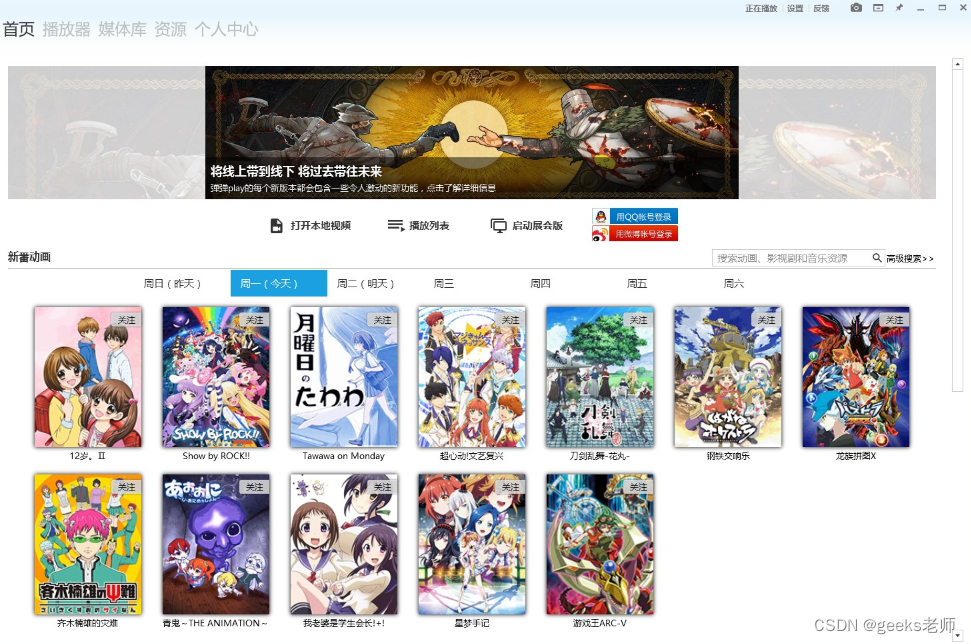Toggle 关注 on the 钢铁交响乐 poster
The width and height of the screenshot is (971, 644).
pyautogui.click(x=767, y=320)
